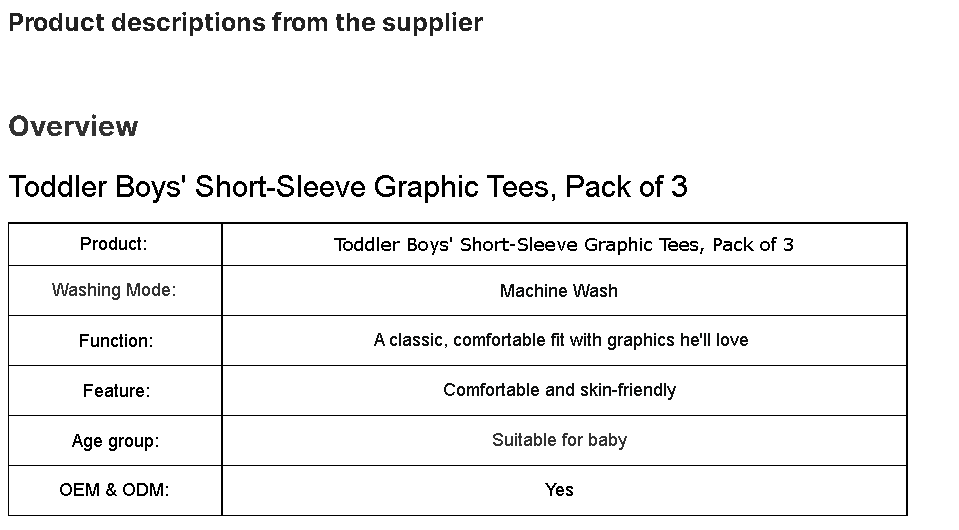Viewport: 959px width, 530px height.
Task: Select the 'Comfortable and skin-friendly' cell
Action: click(564, 391)
